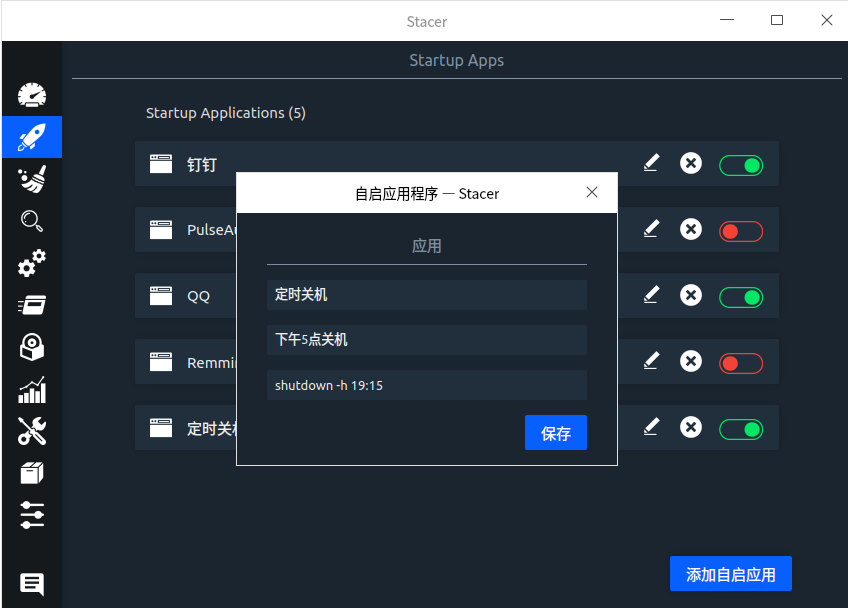This screenshot has width=848, height=608.
Task: Click the QQ entry name
Action: coord(198,296)
